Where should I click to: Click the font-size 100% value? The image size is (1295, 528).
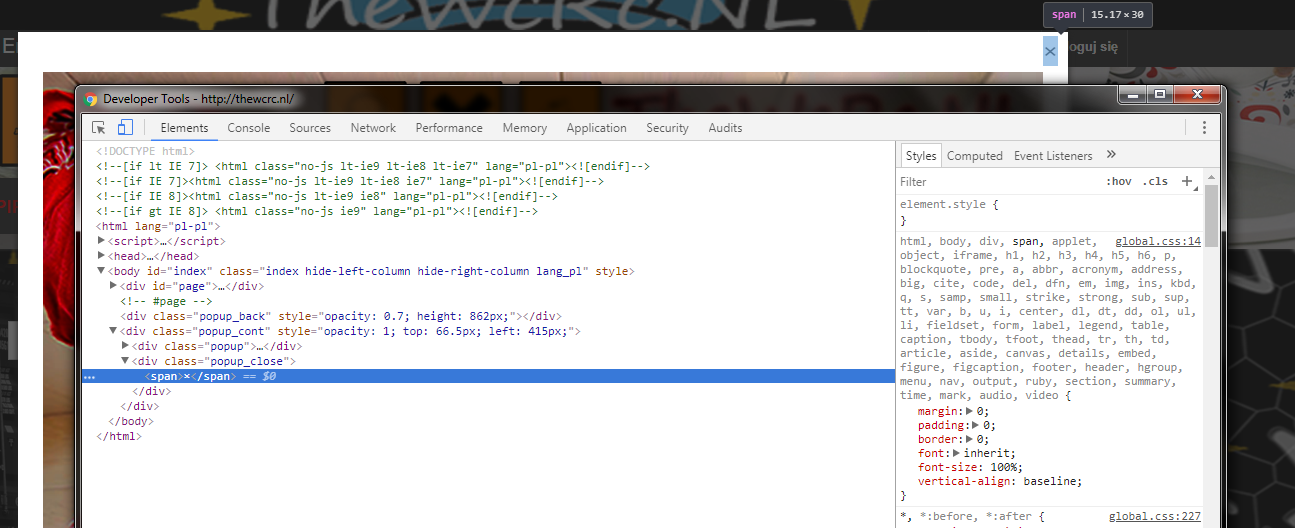pyautogui.click(x=1004, y=467)
